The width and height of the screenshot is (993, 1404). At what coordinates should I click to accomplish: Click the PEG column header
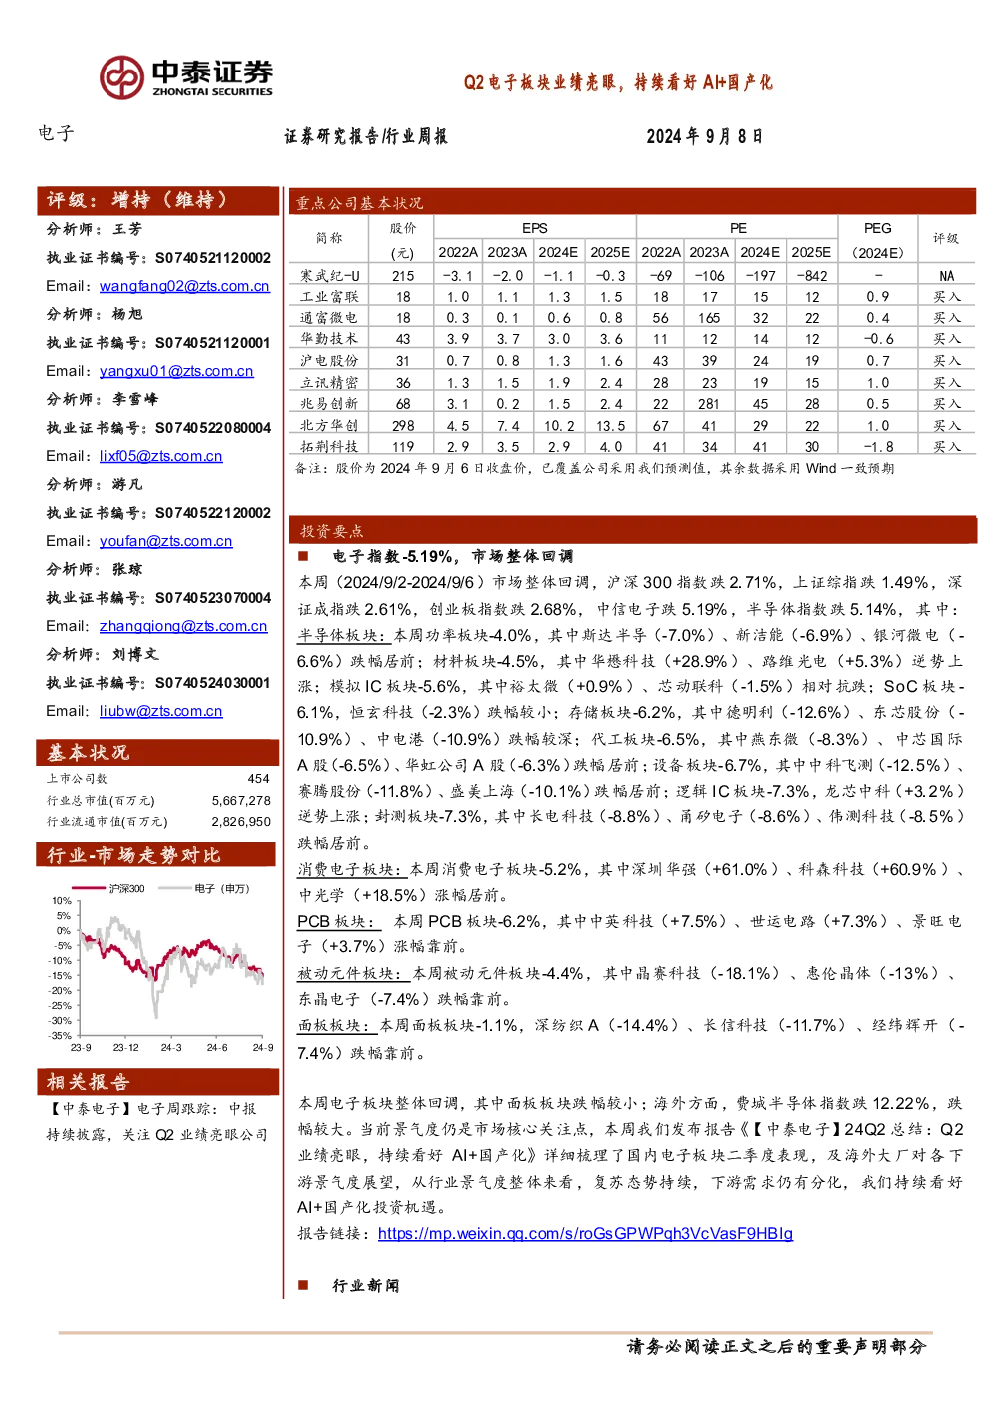tap(877, 240)
